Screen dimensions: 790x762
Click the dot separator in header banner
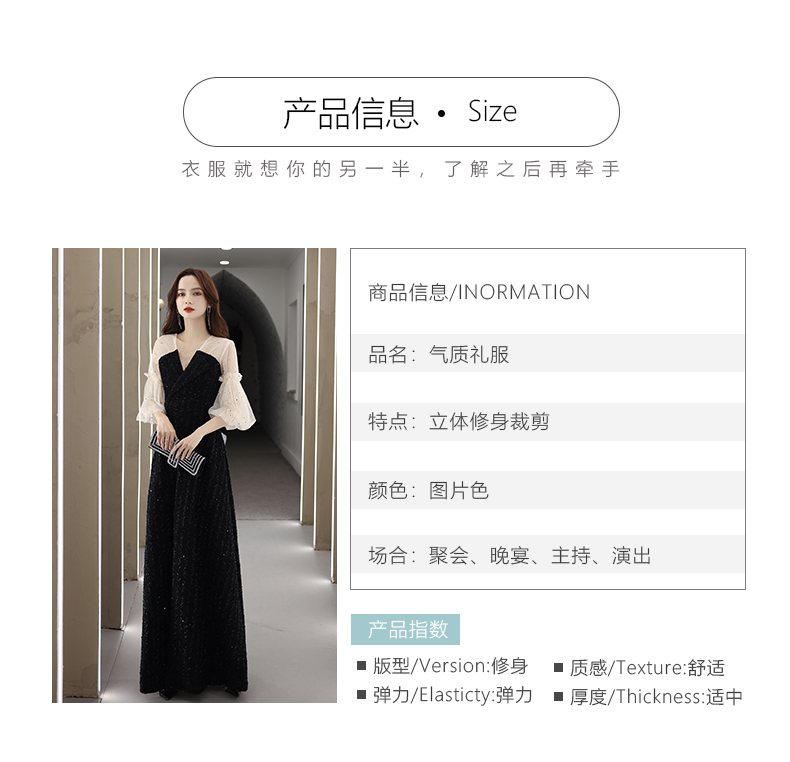(441, 113)
